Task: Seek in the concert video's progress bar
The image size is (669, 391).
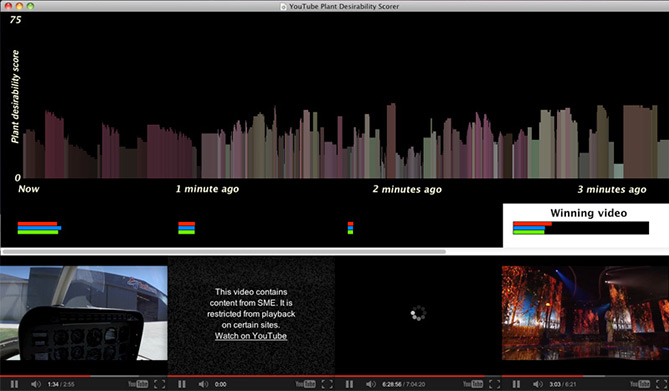Action: 585,376
